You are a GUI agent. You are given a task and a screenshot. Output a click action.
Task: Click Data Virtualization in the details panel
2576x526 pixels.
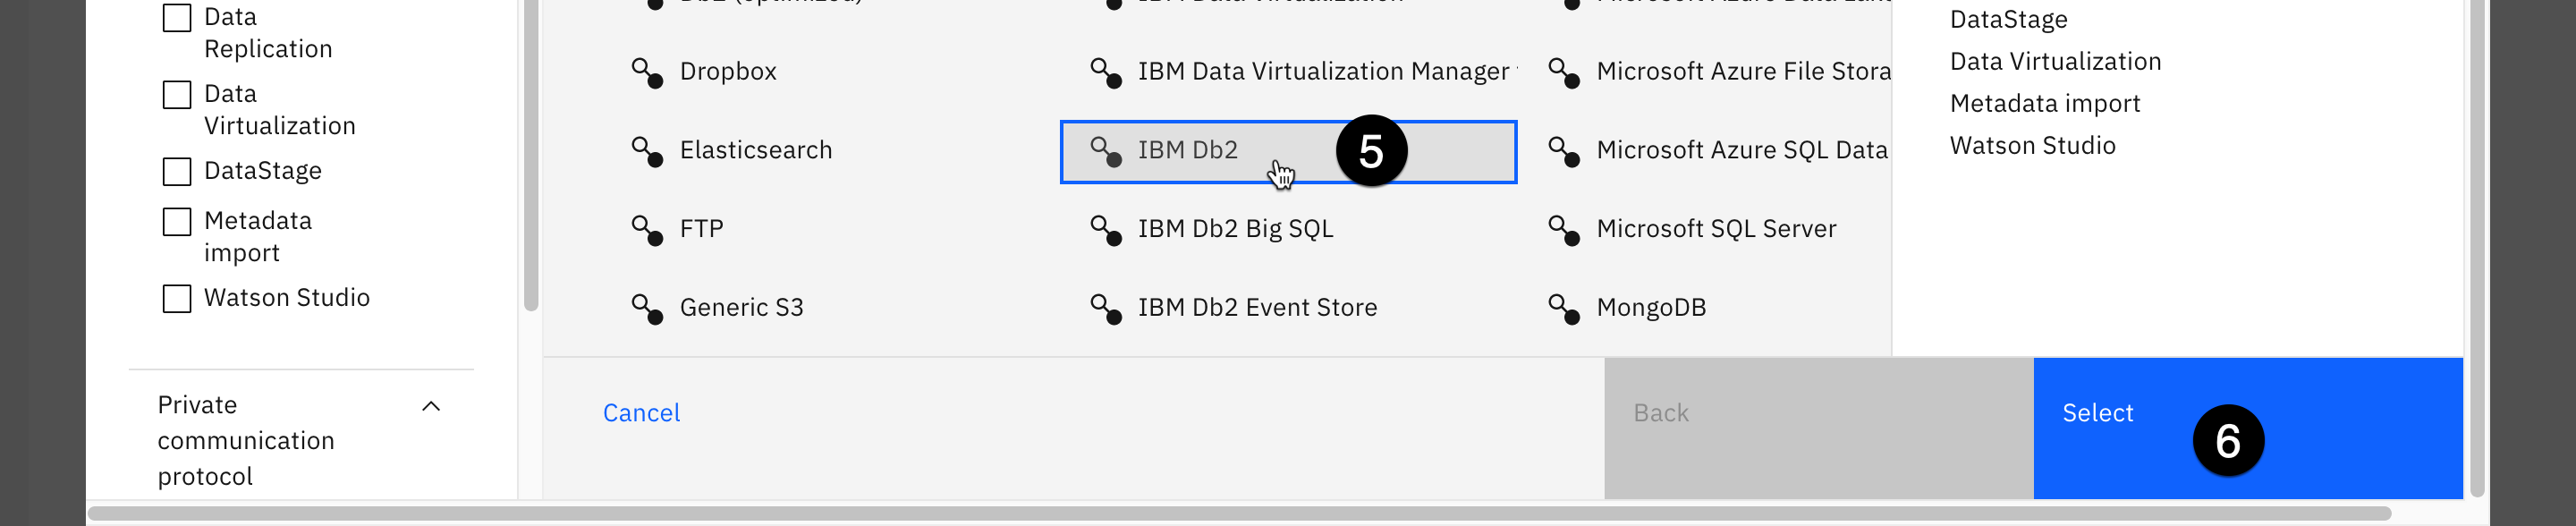tap(2055, 62)
